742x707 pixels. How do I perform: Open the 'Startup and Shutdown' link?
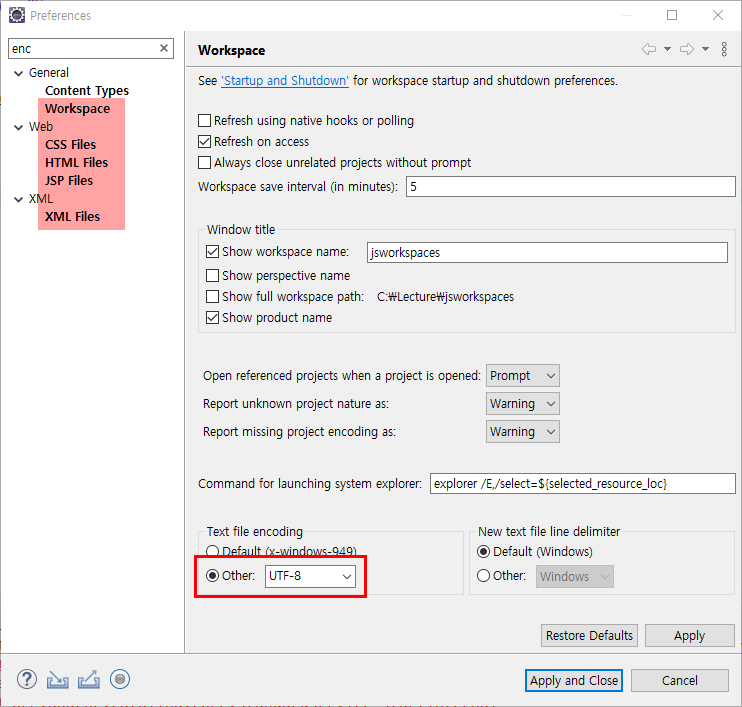[285, 80]
